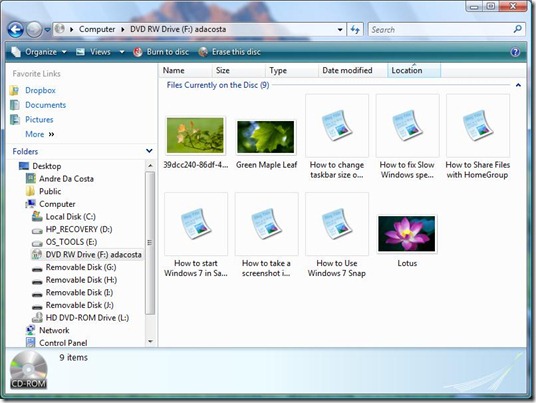The width and height of the screenshot is (536, 403).
Task: Click DVD RW Drive (F:) adacosta breadcrumb
Action: coord(178,30)
